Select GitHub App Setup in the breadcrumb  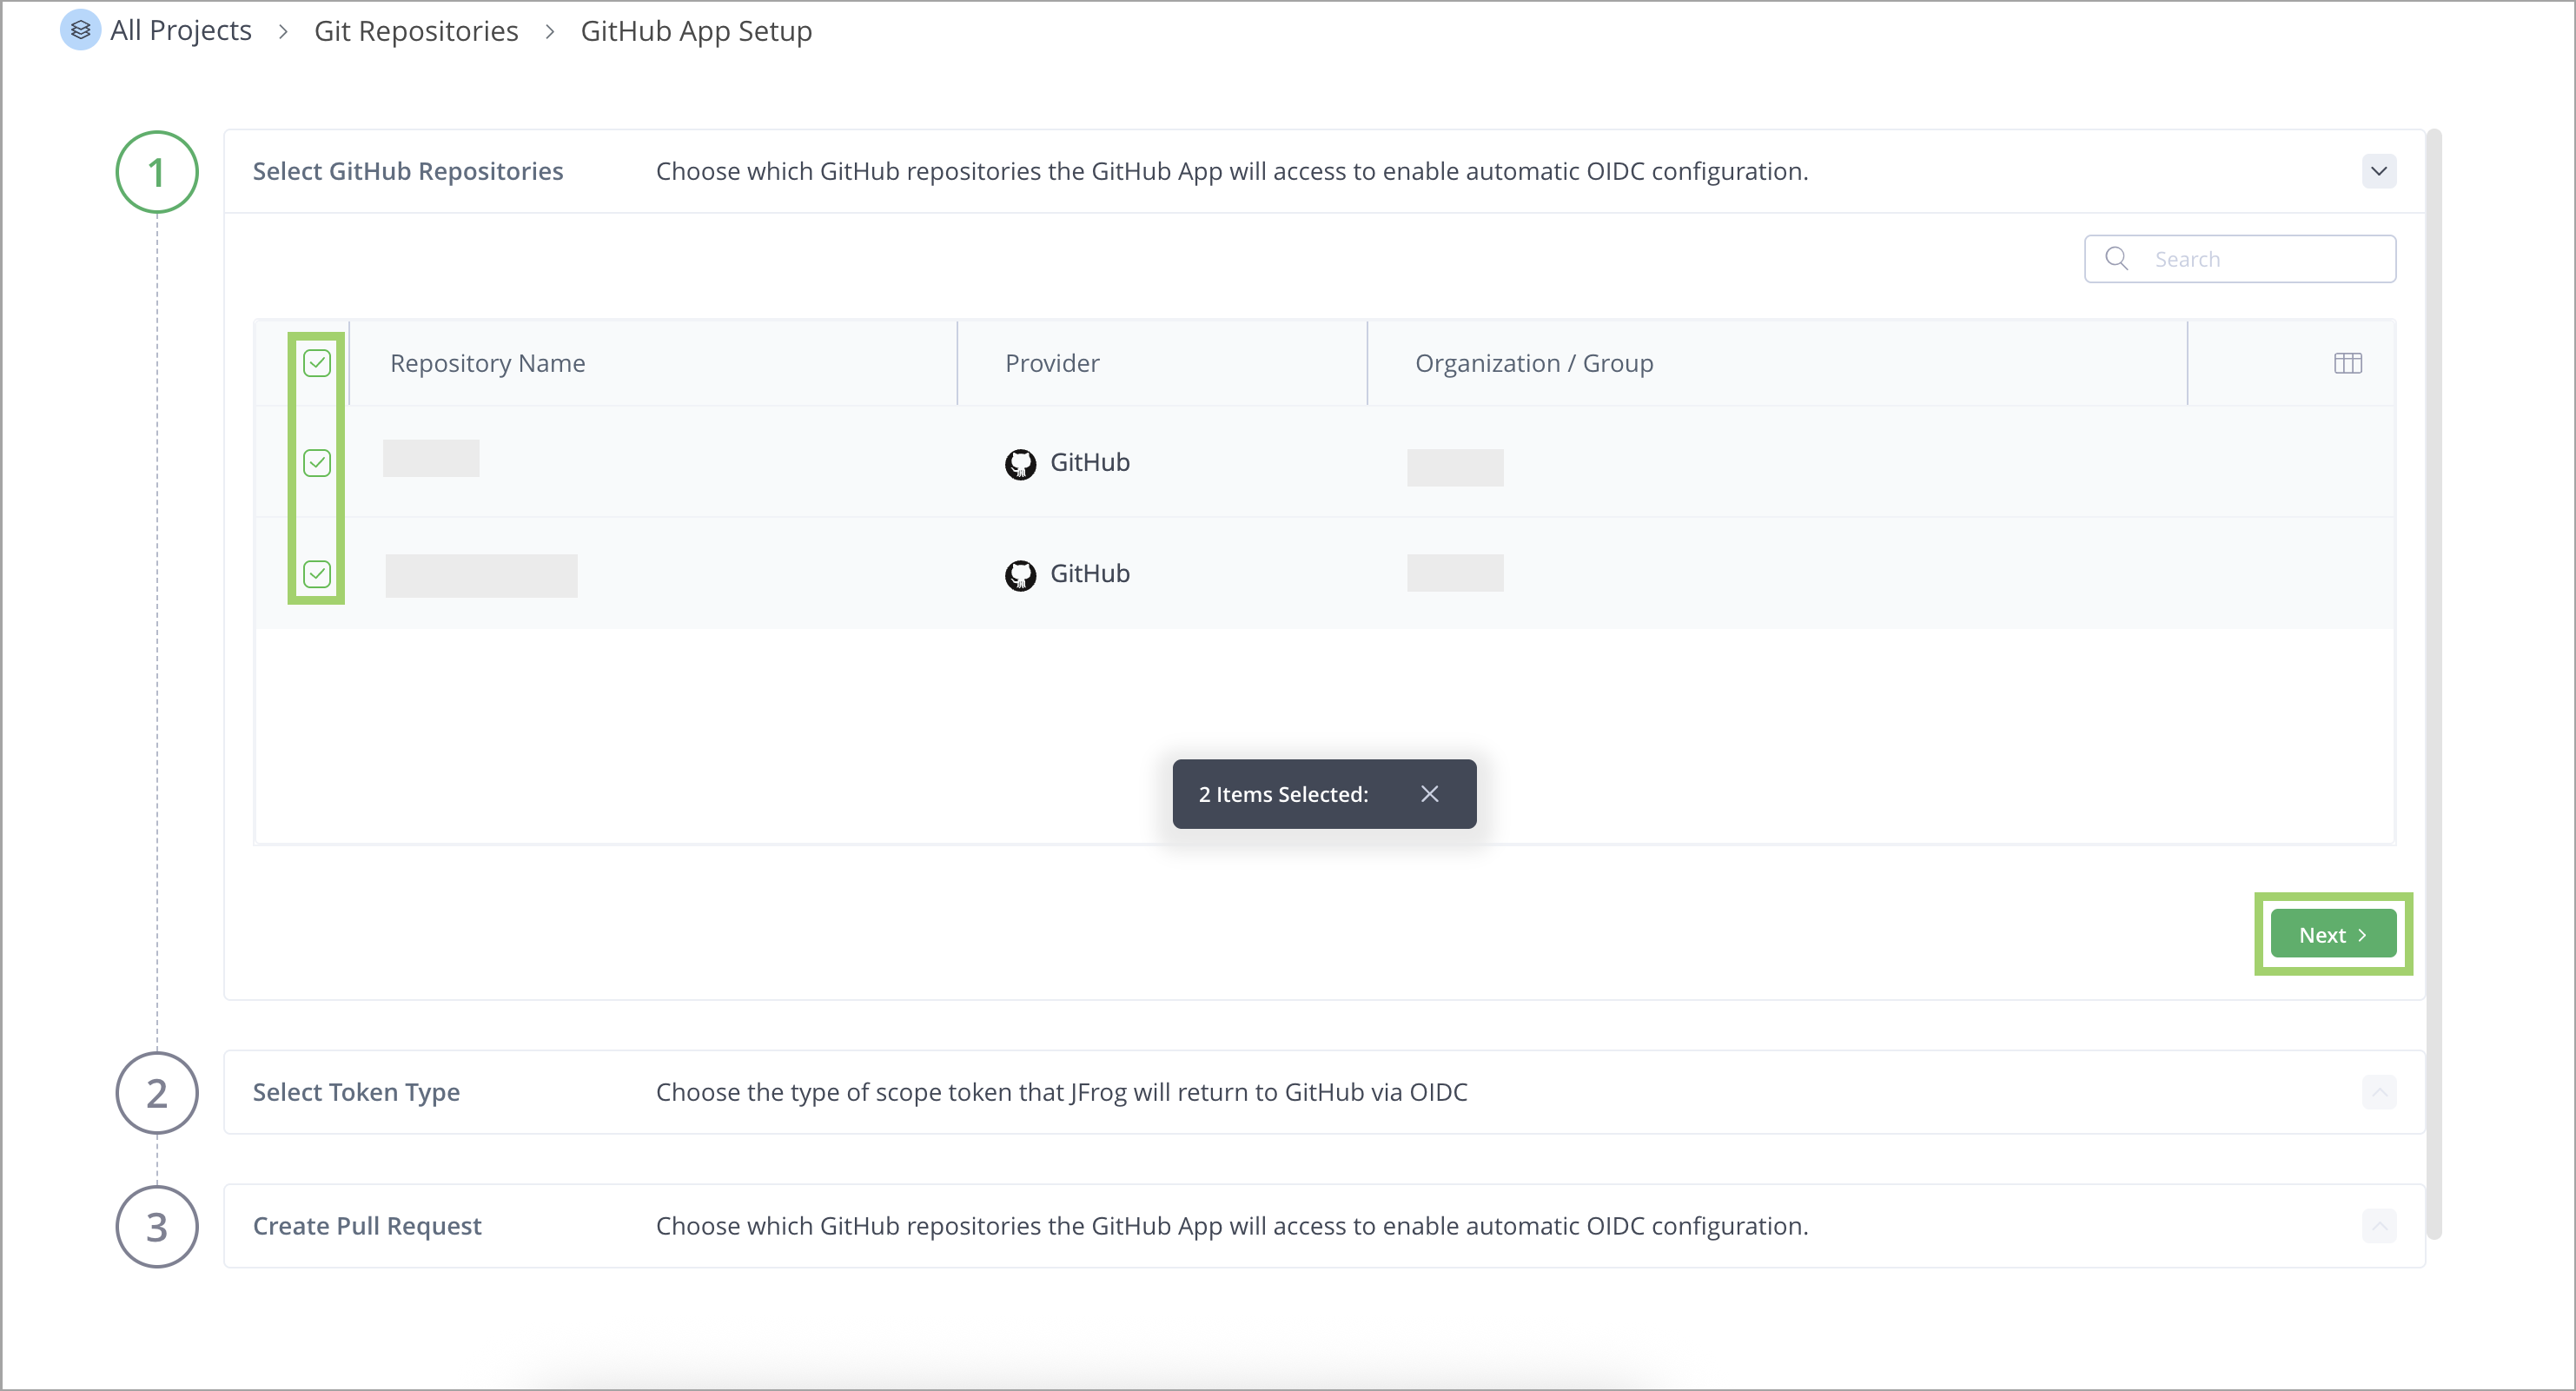pos(696,30)
